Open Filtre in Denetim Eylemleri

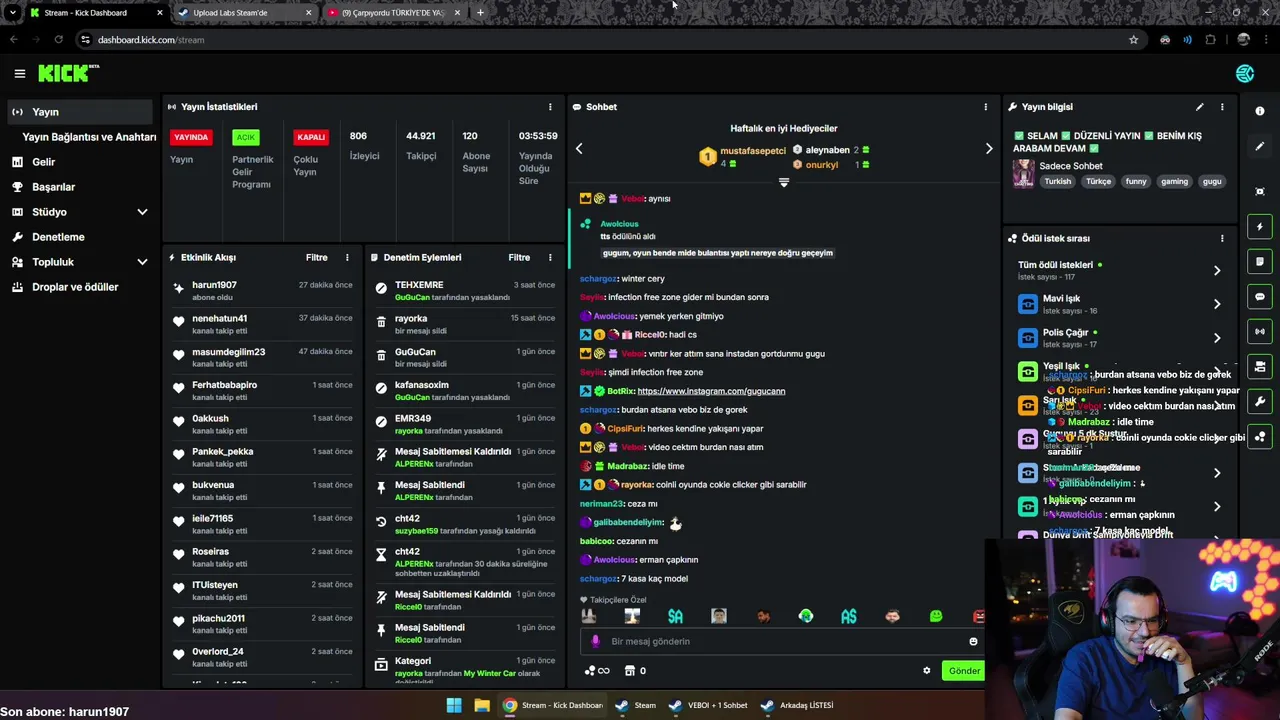pos(519,258)
